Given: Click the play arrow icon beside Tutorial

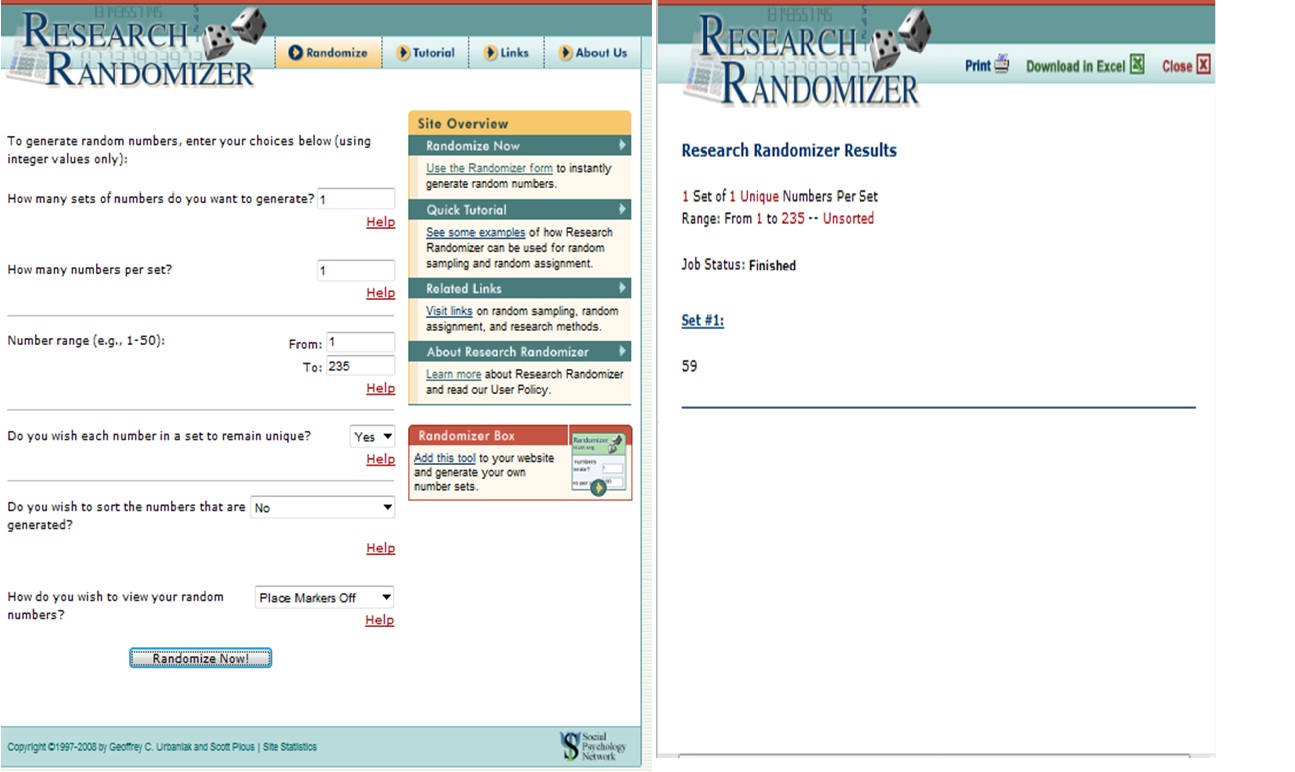Looking at the screenshot, I should [x=404, y=53].
